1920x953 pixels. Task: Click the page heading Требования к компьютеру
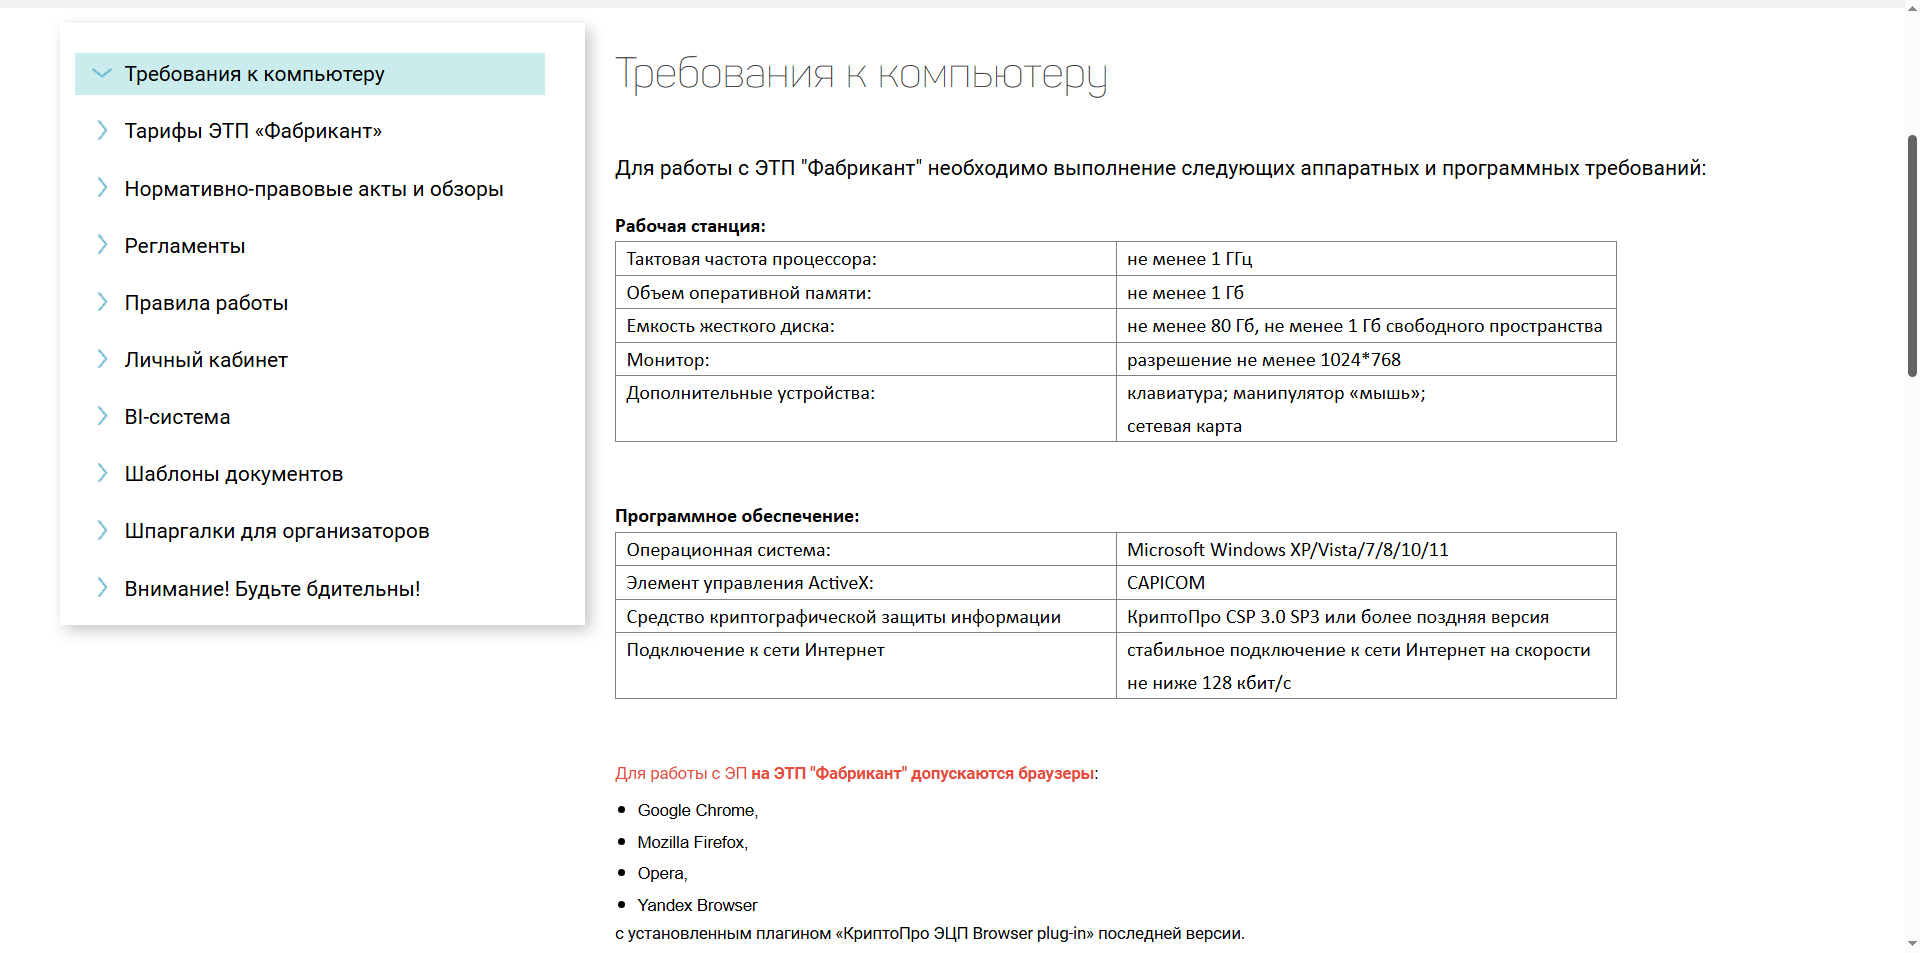(861, 75)
